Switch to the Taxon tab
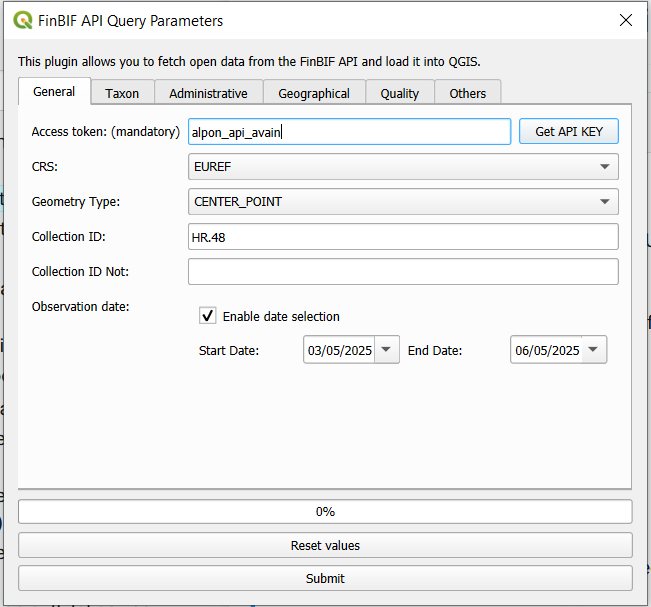Image resolution: width=651 pixels, height=607 pixels. (x=122, y=93)
